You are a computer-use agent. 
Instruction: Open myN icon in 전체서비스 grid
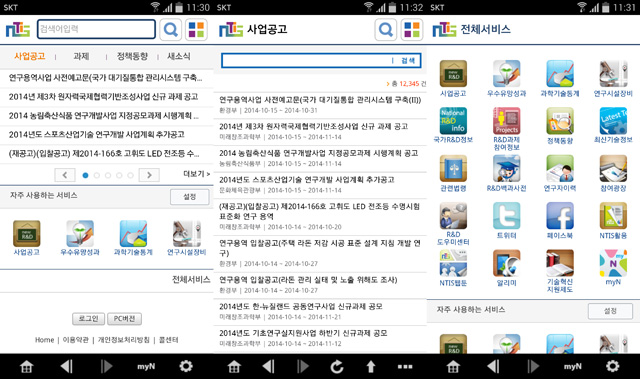(613, 263)
